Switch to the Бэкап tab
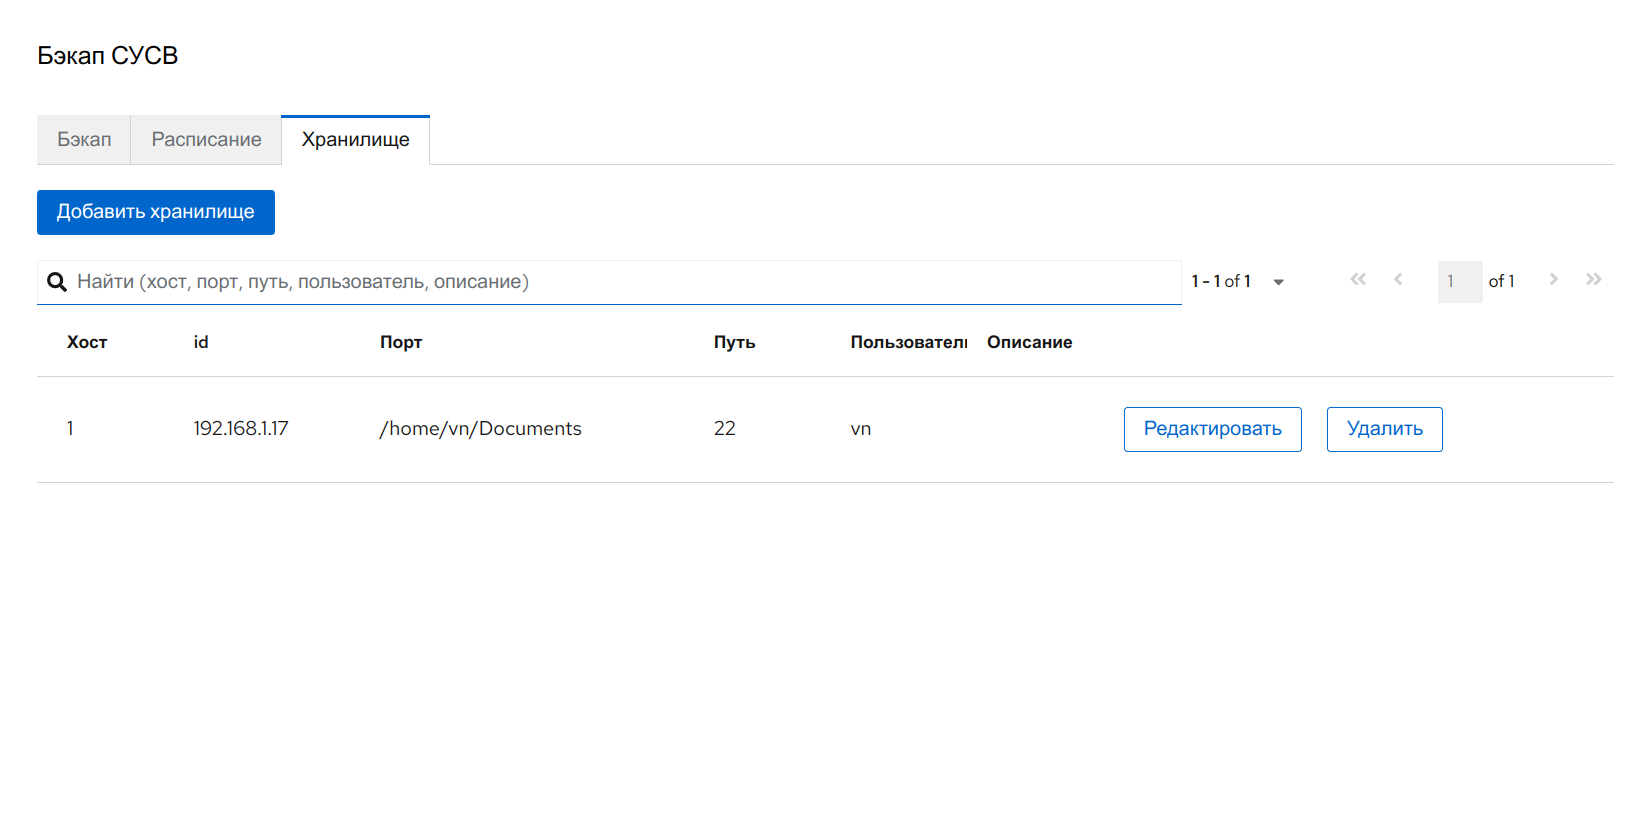 click(x=84, y=140)
